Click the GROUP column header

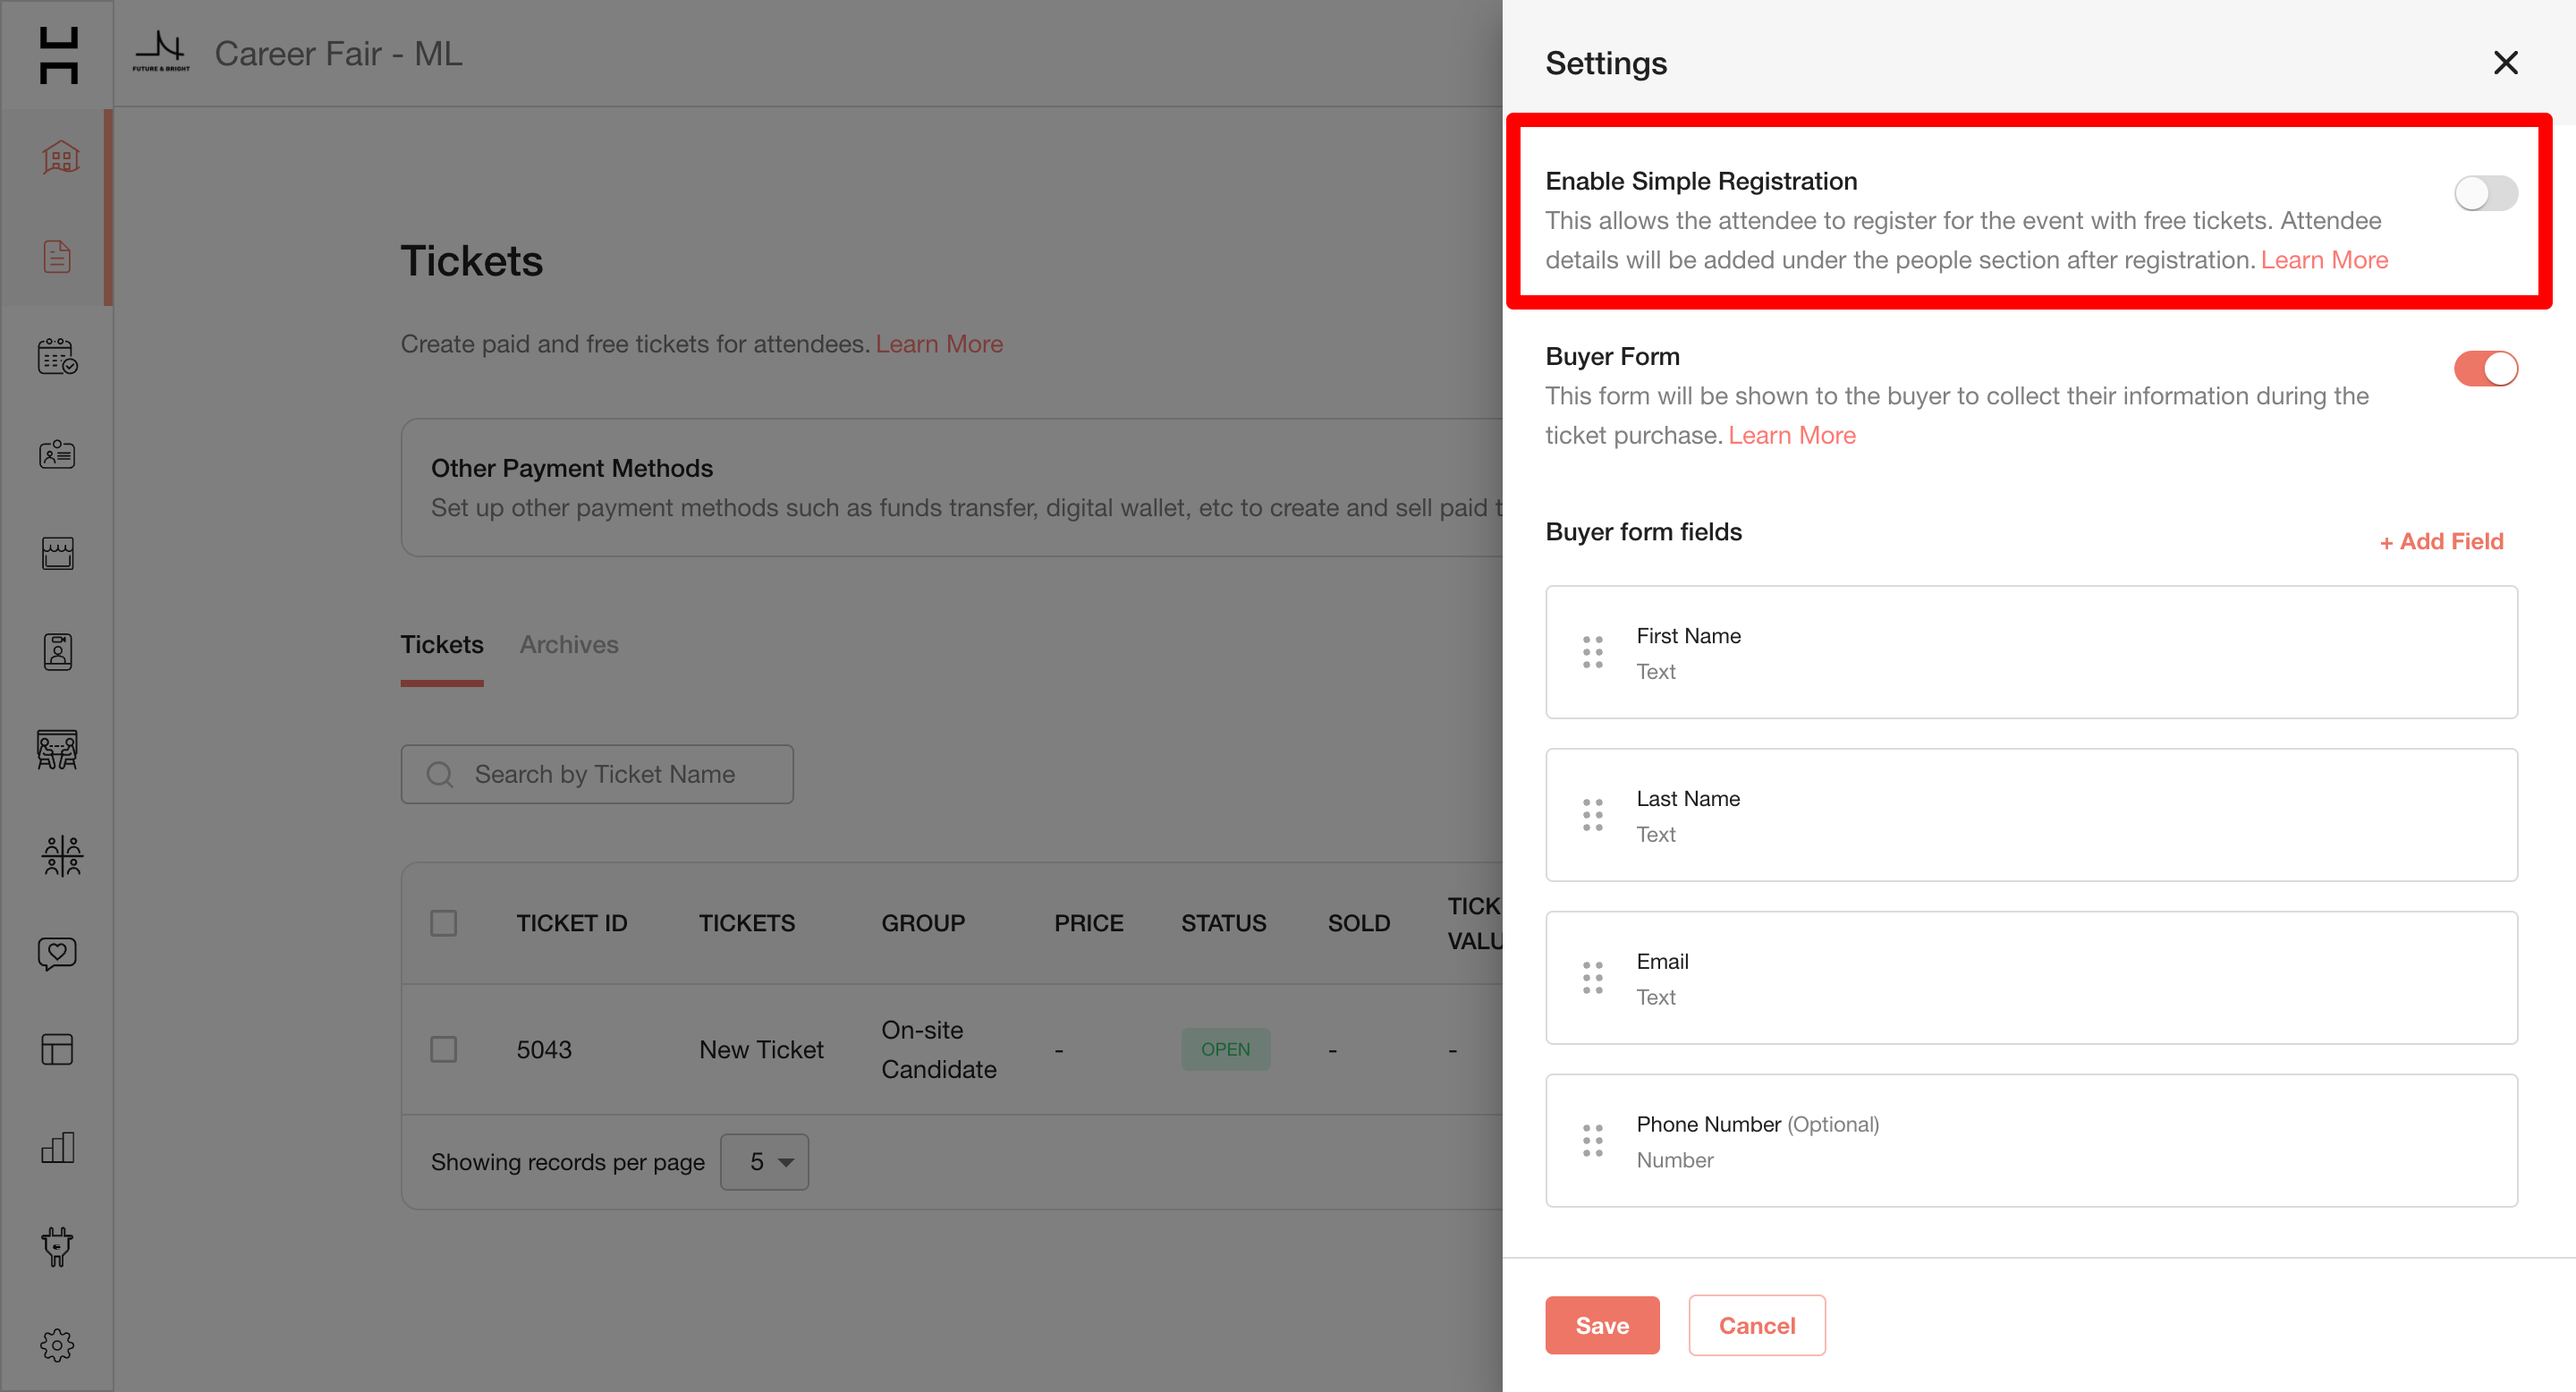click(922, 923)
